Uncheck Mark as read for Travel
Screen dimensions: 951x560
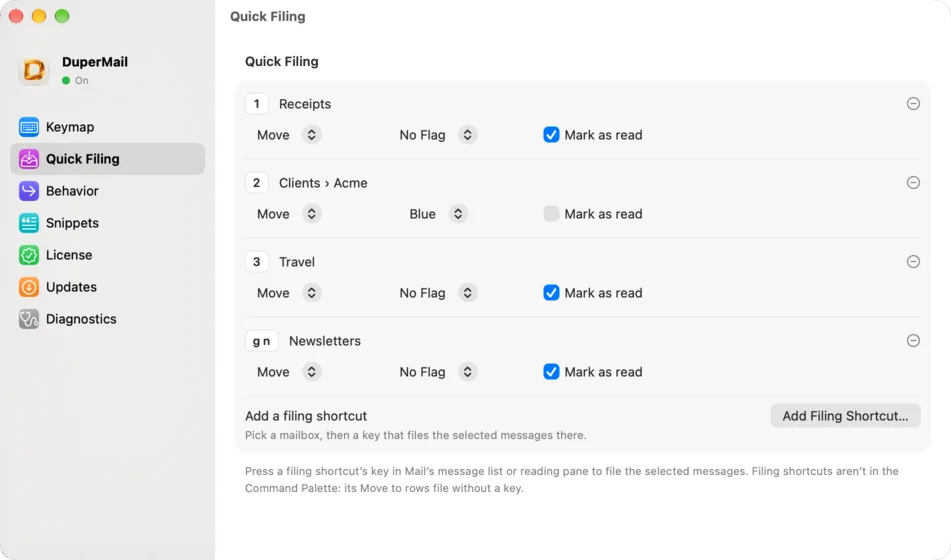[x=551, y=292]
